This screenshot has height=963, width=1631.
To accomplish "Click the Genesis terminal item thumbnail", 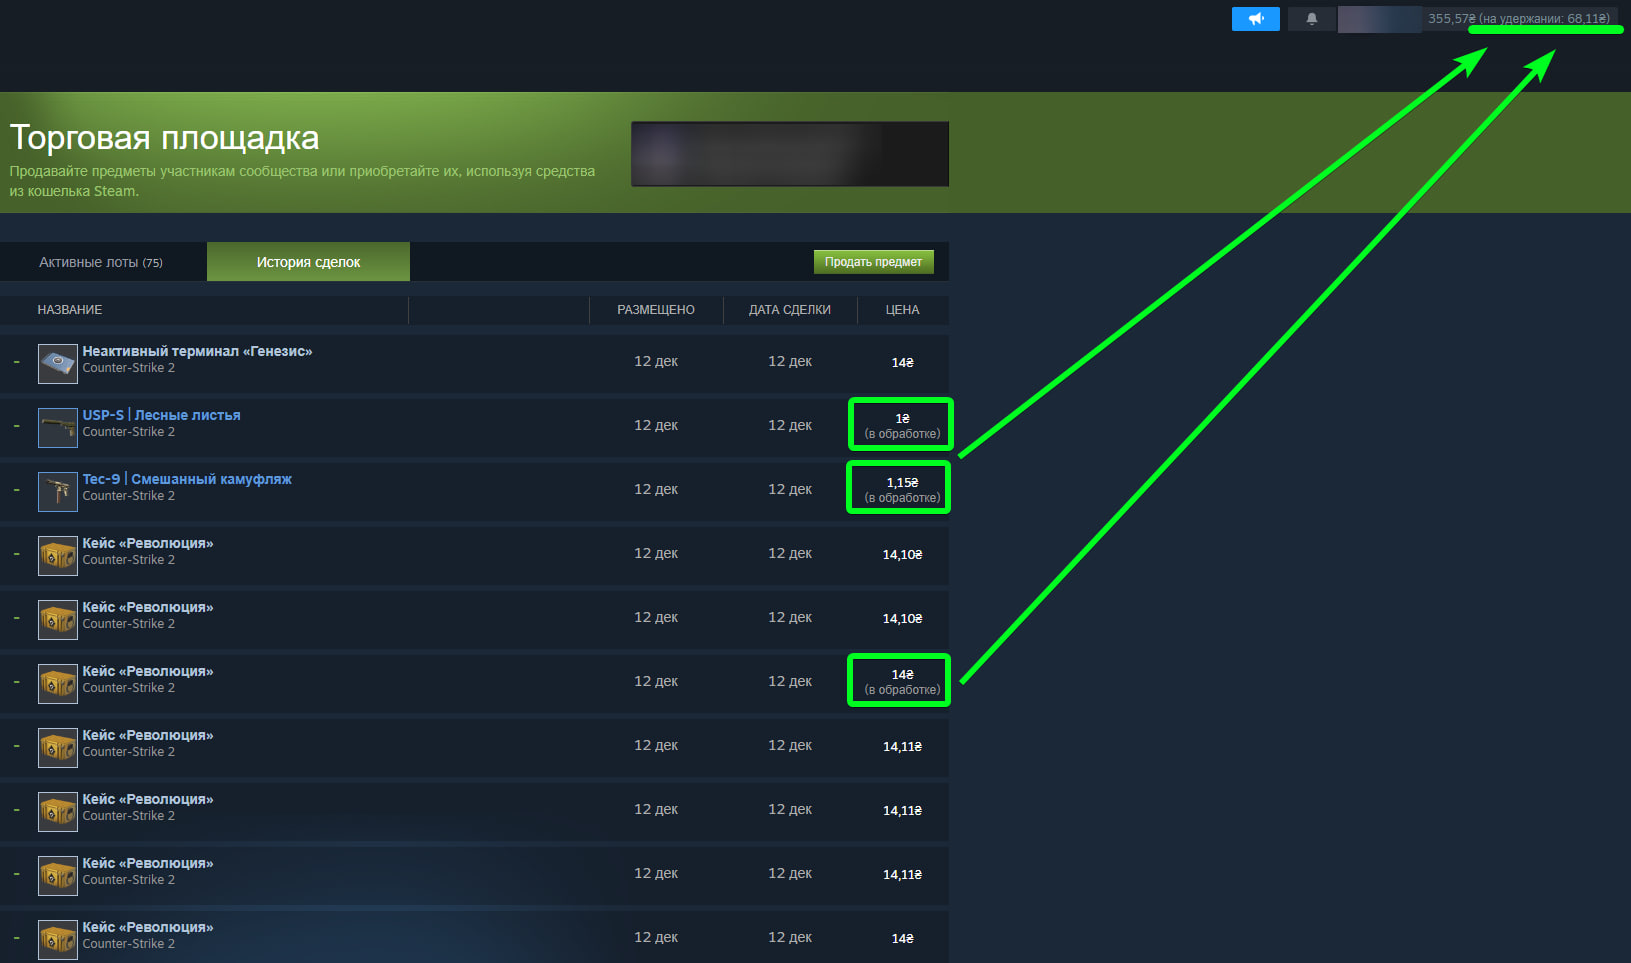I will [x=58, y=364].
